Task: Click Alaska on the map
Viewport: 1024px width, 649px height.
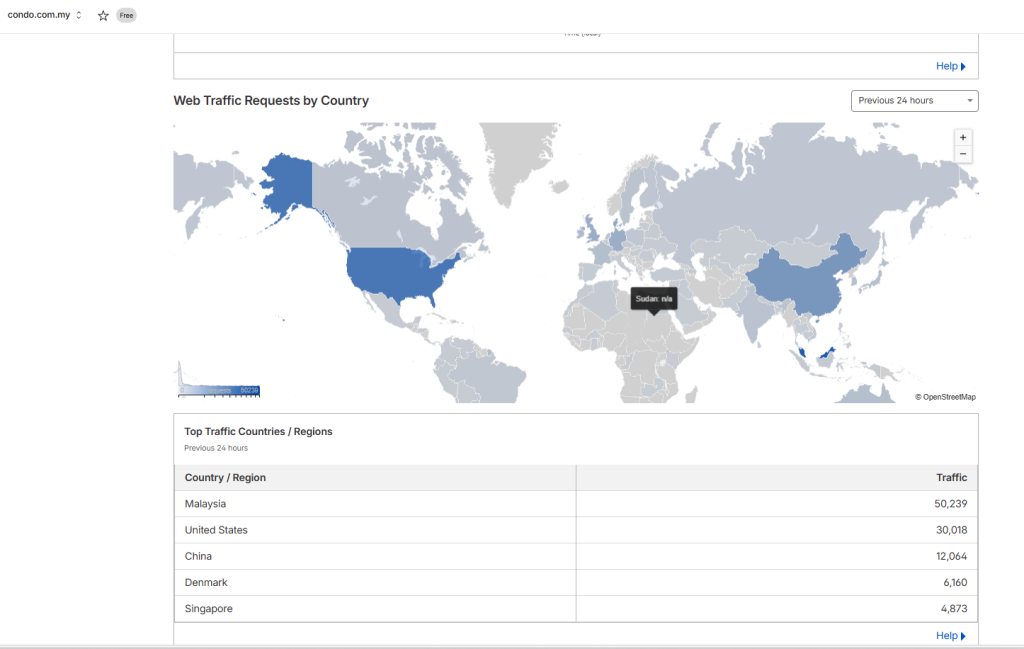Action: click(289, 183)
